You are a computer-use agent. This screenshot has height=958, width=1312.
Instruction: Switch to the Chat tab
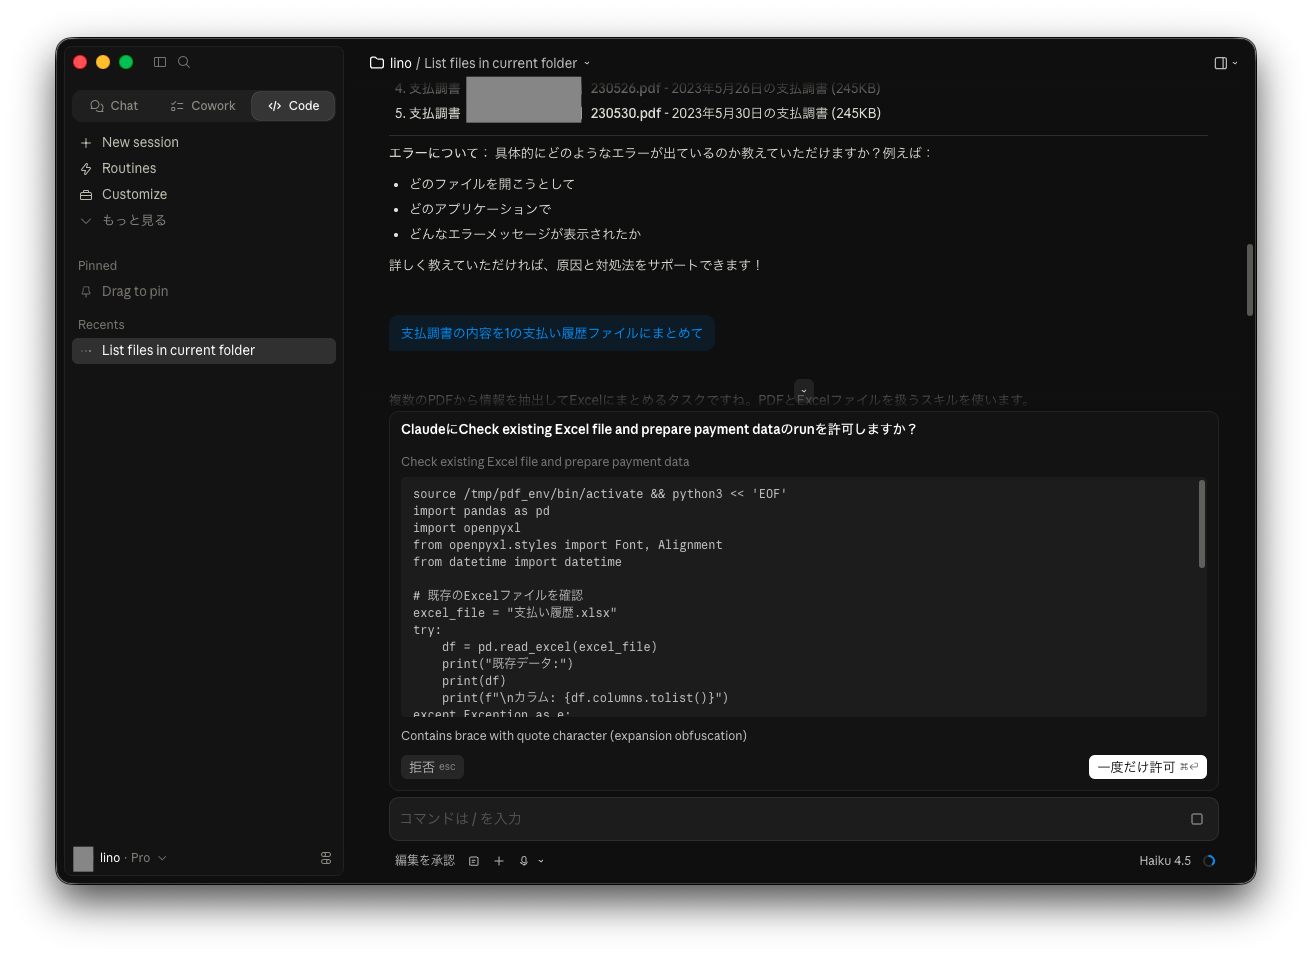click(114, 106)
